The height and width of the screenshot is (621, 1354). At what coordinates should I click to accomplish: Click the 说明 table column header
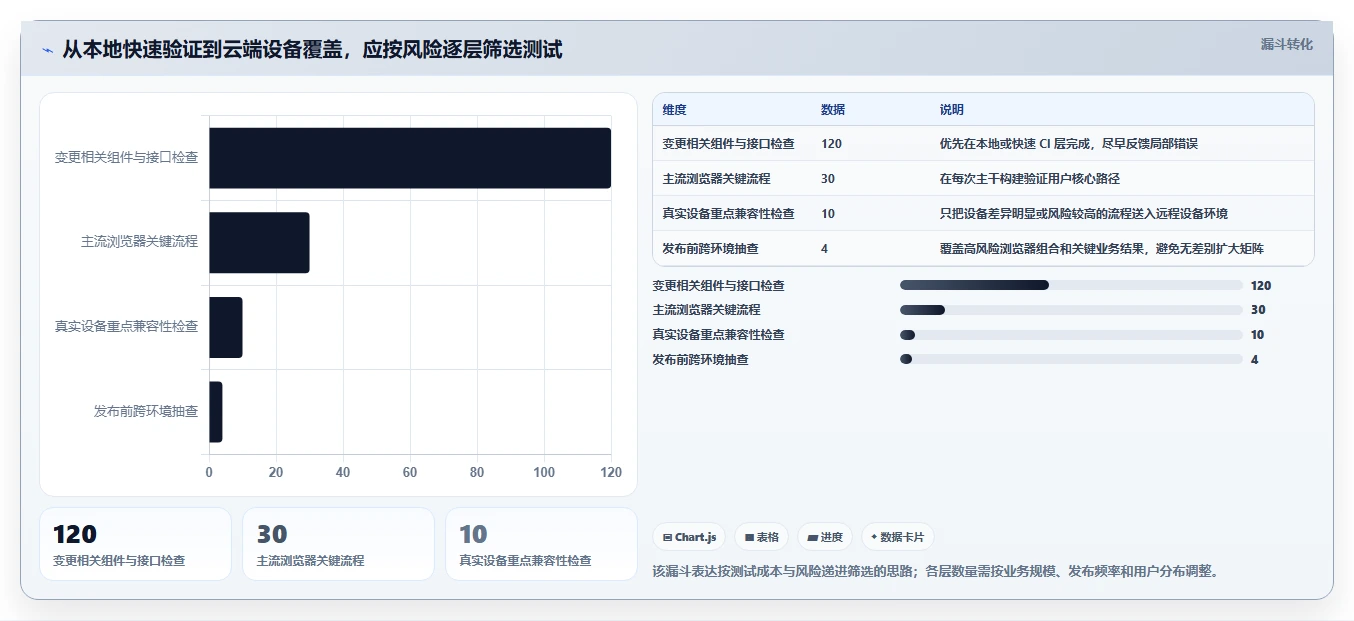click(x=952, y=110)
